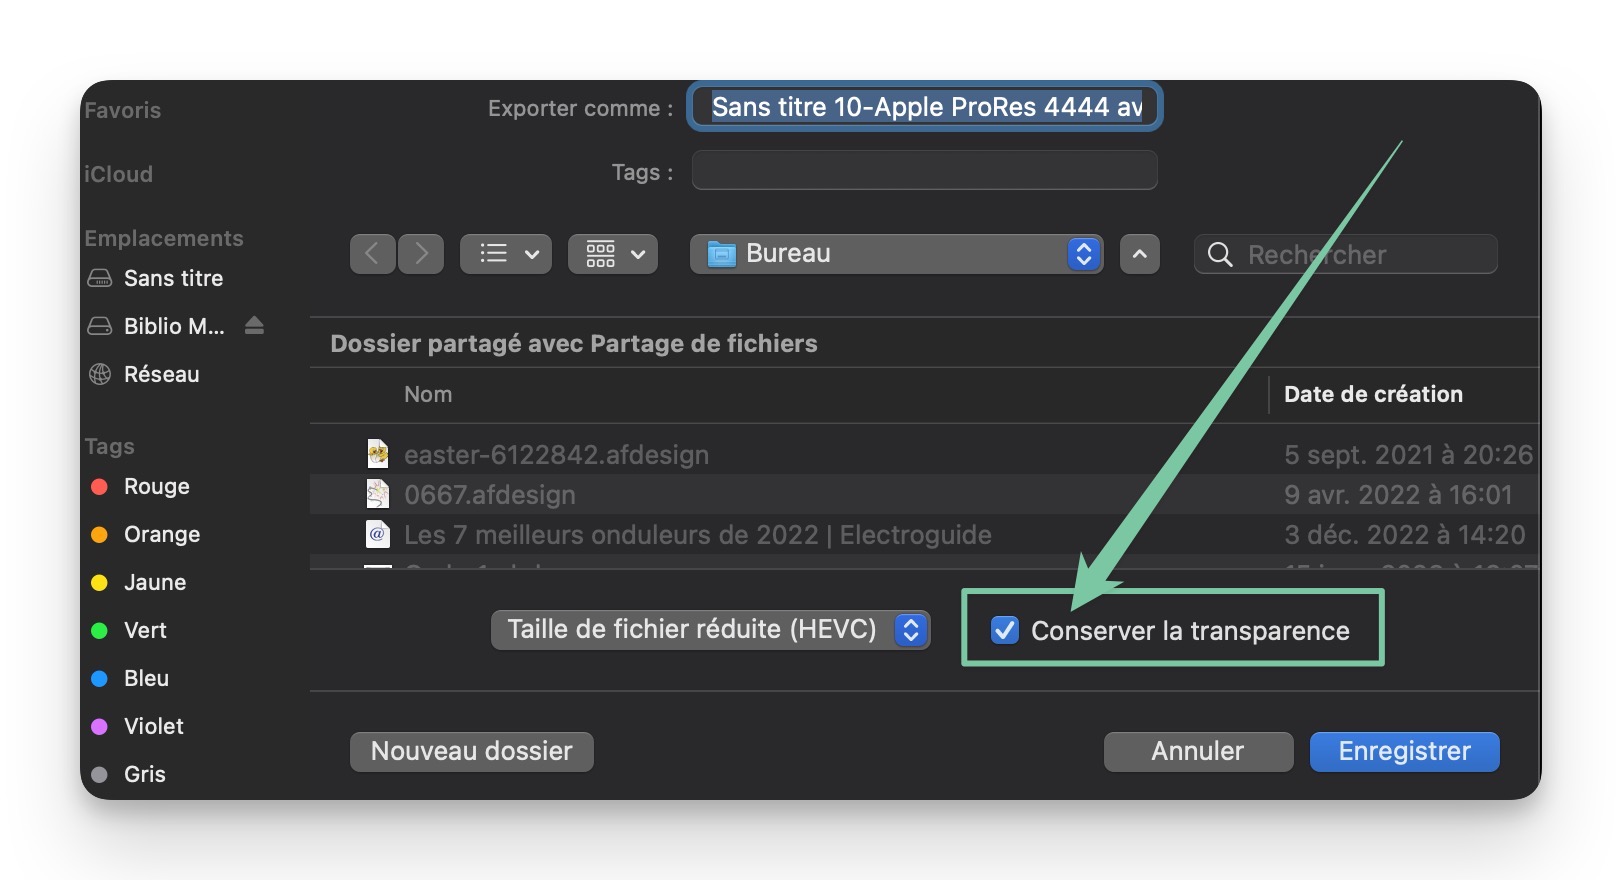1622x880 pixels.
Task: Click the Nouveau dossier button
Action: tap(472, 752)
